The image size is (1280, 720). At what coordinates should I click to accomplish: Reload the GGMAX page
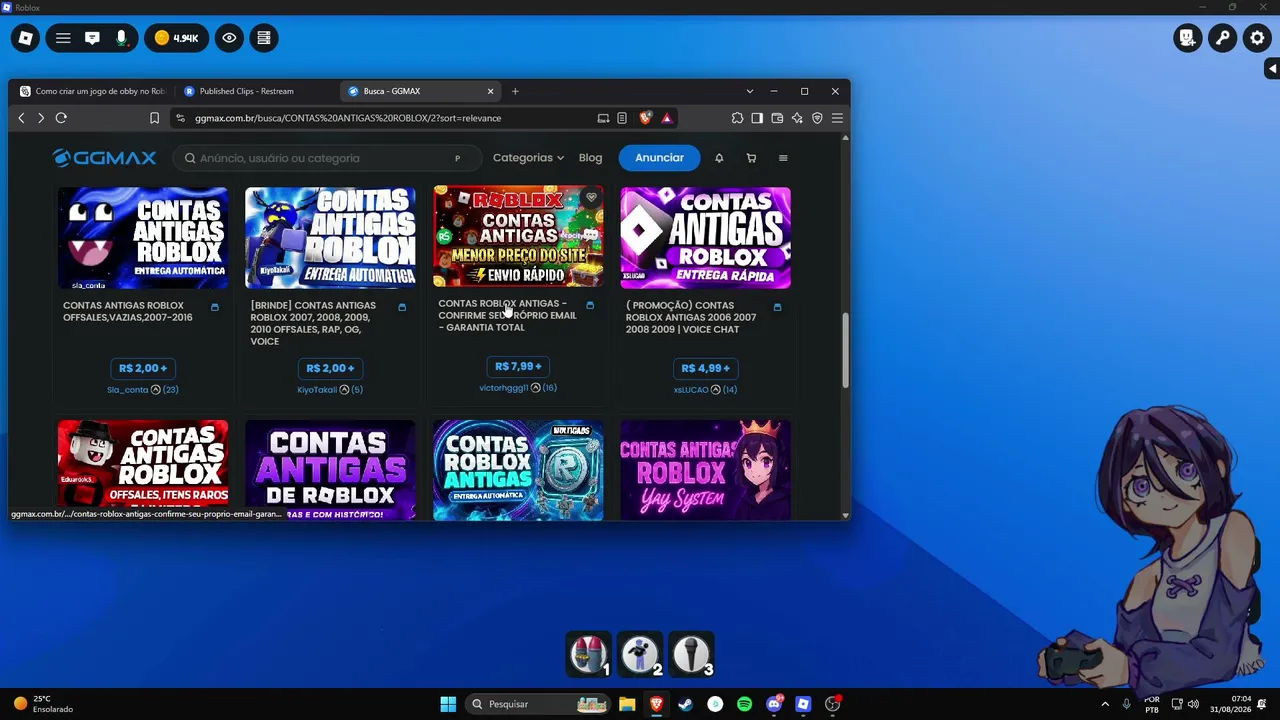(61, 118)
